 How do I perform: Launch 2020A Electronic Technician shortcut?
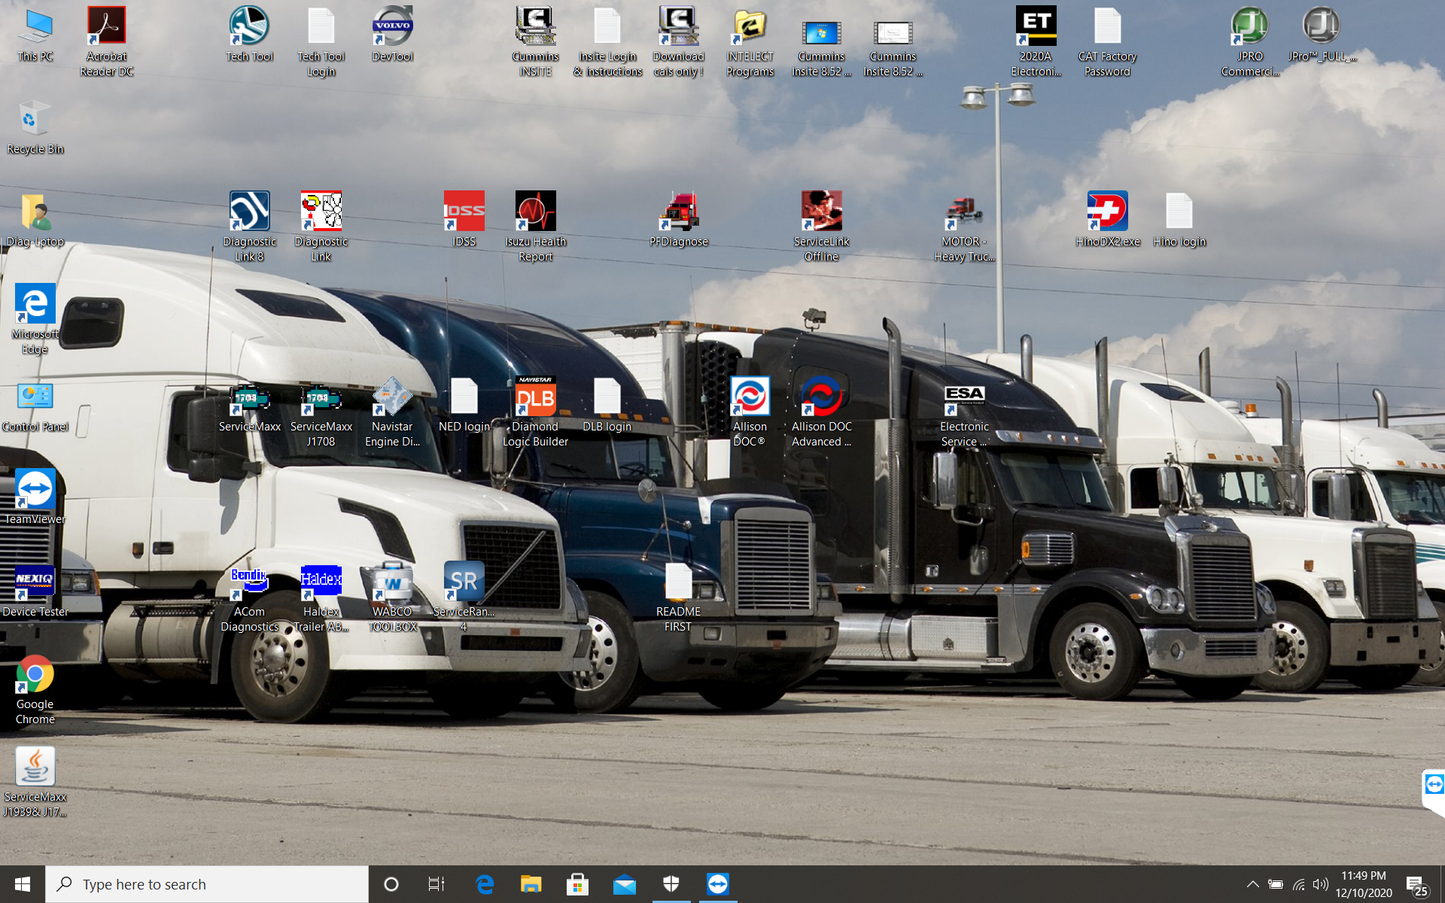(1035, 42)
